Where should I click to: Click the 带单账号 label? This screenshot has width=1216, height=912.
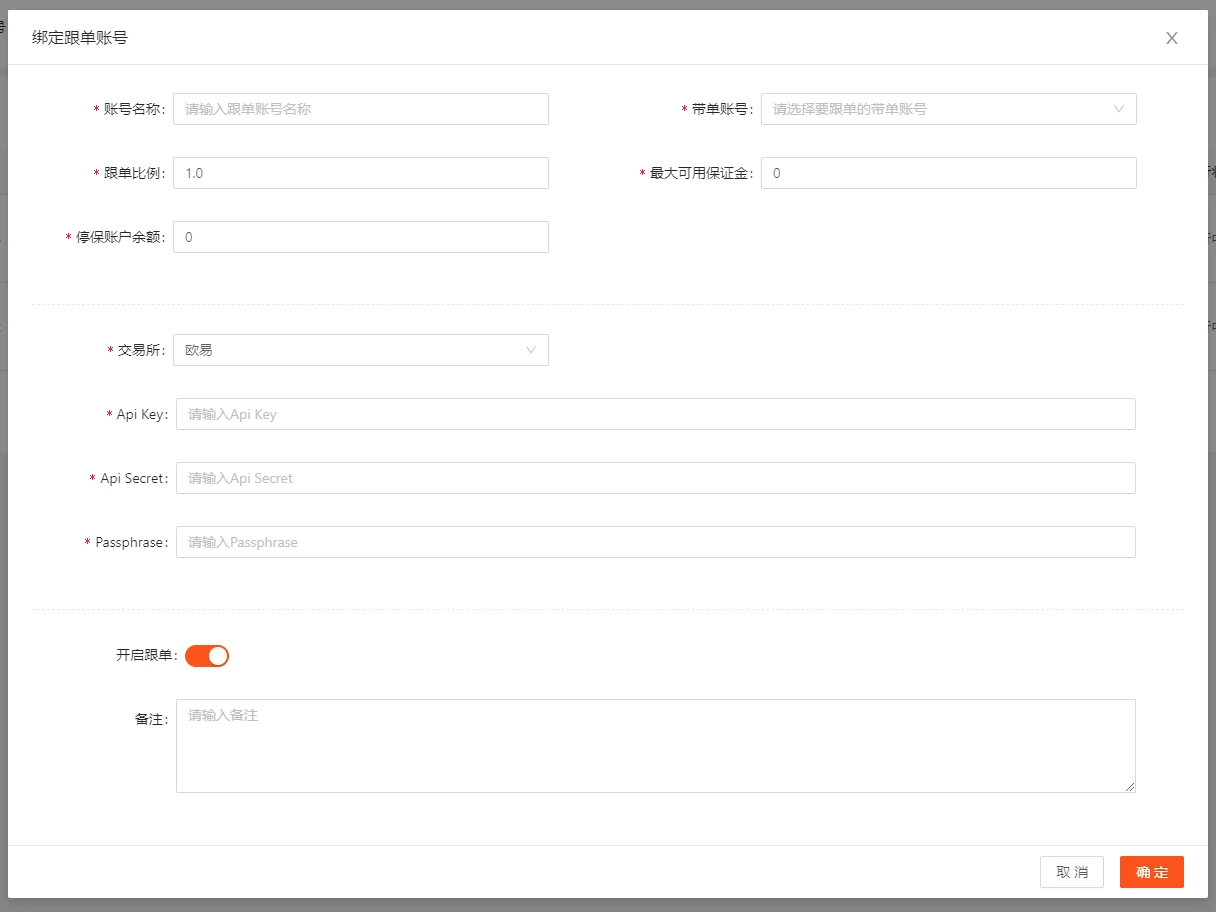click(722, 109)
